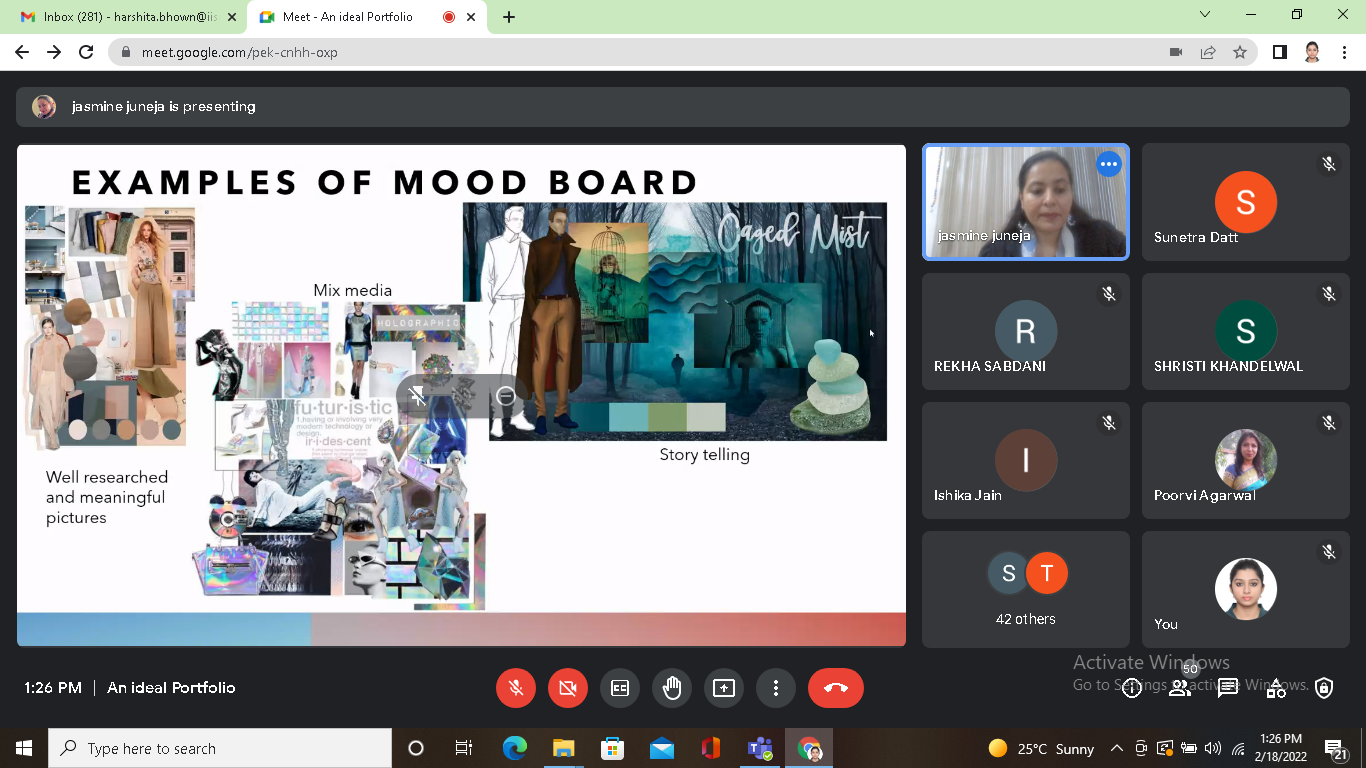Leave the call with red hang-up button
This screenshot has height=768, width=1366.
pos(835,688)
